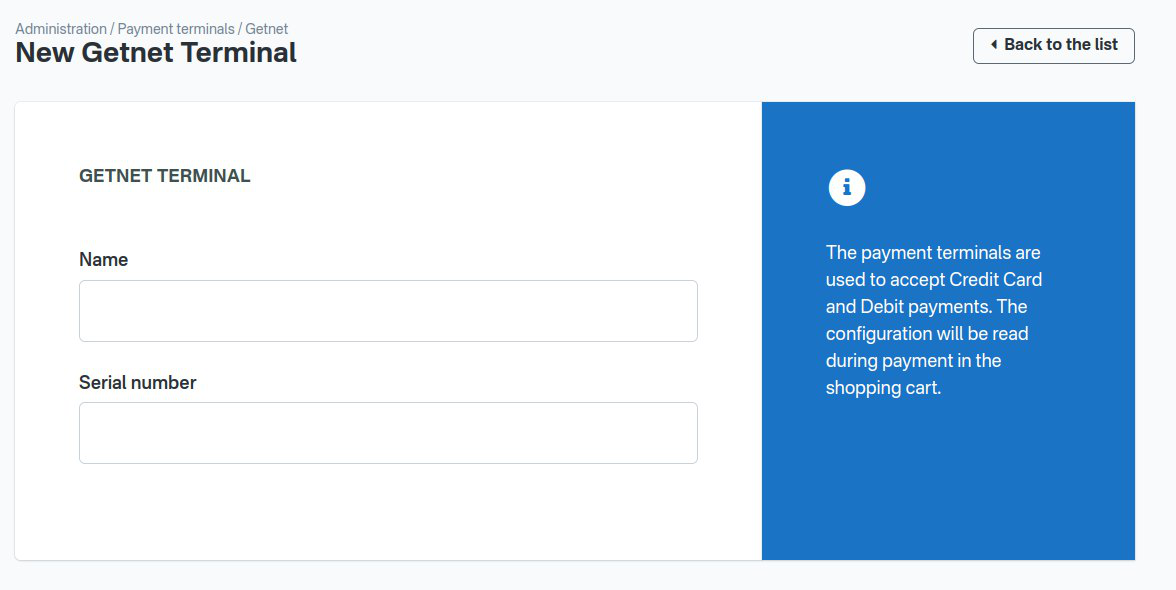Viewport: 1176px width, 590px height.
Task: Click the New Getnet Terminal page title
Action: [x=156, y=53]
